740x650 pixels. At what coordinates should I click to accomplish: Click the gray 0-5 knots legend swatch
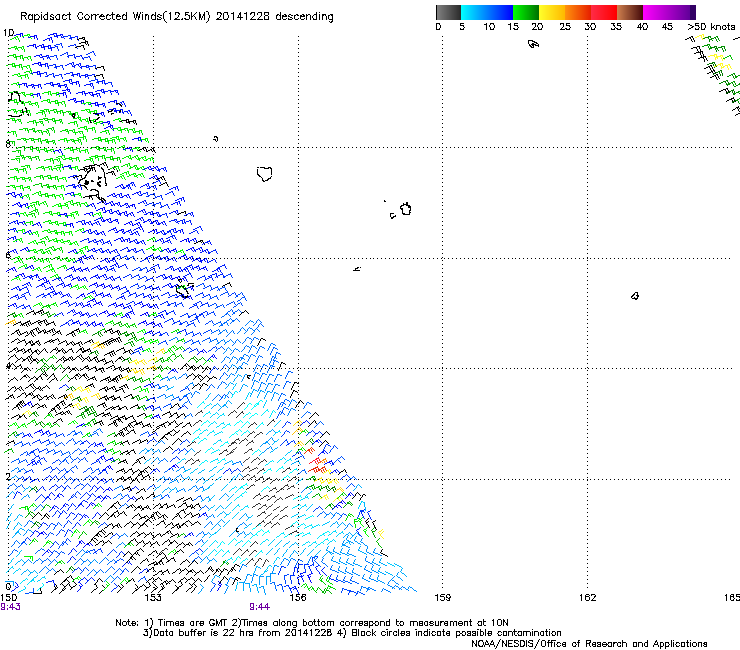[x=448, y=12]
